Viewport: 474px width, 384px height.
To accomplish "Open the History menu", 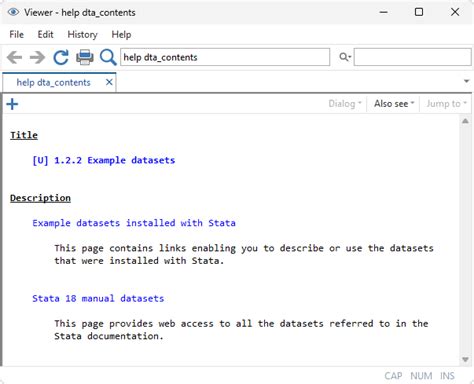I will pos(82,34).
